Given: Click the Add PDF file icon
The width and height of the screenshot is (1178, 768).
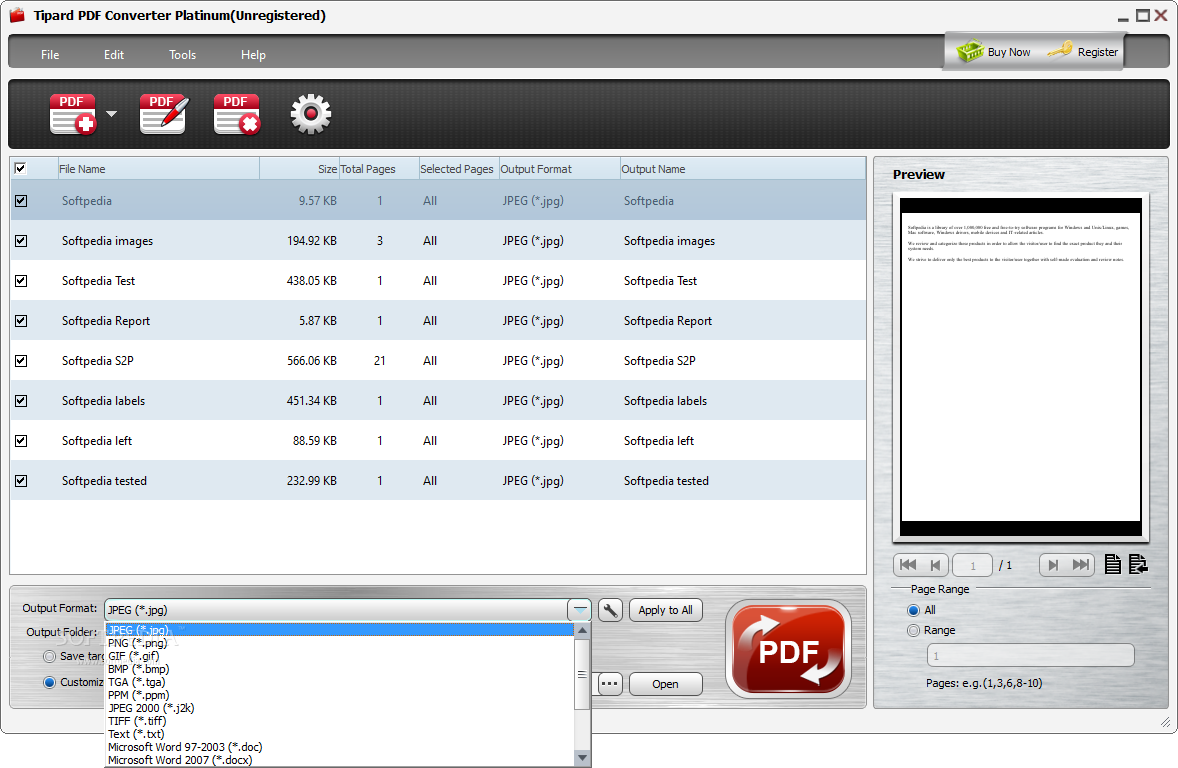Looking at the screenshot, I should 73,114.
